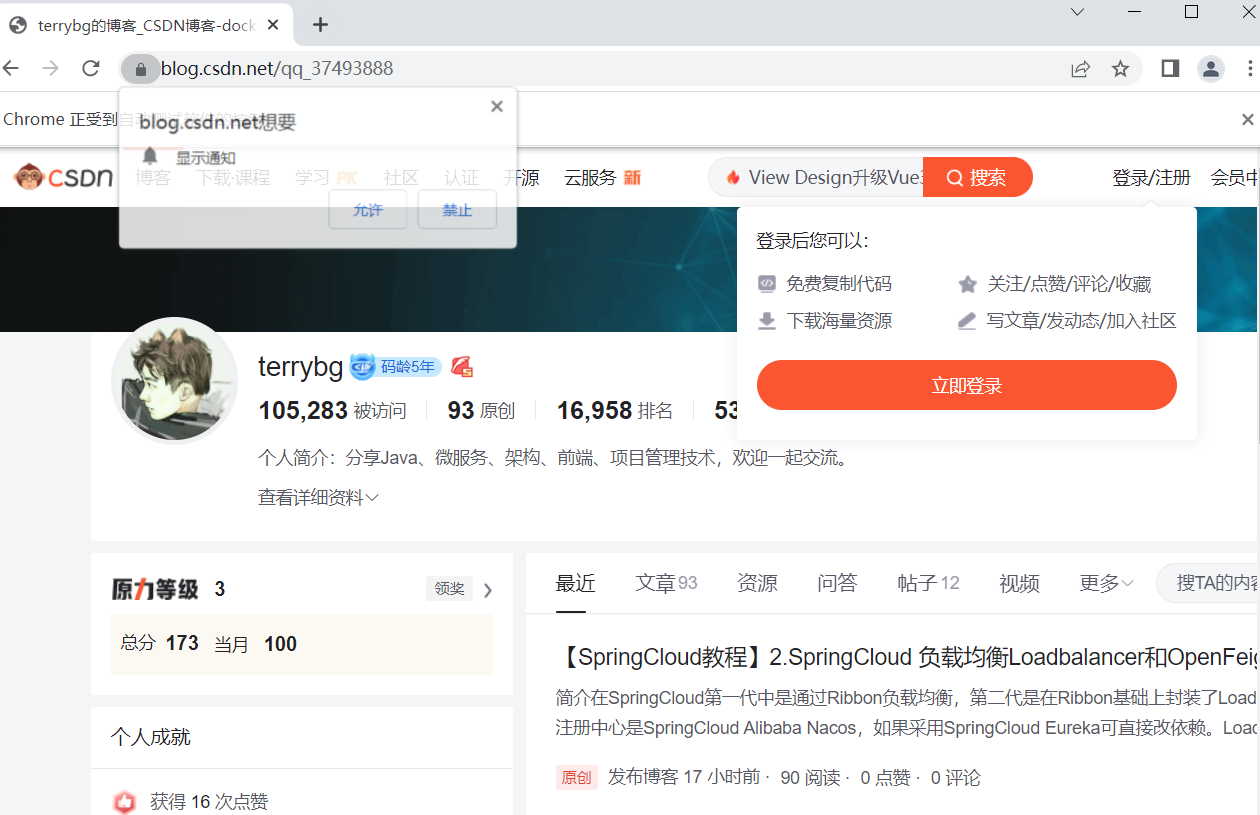Open the 社区 nav item

[x=401, y=177]
